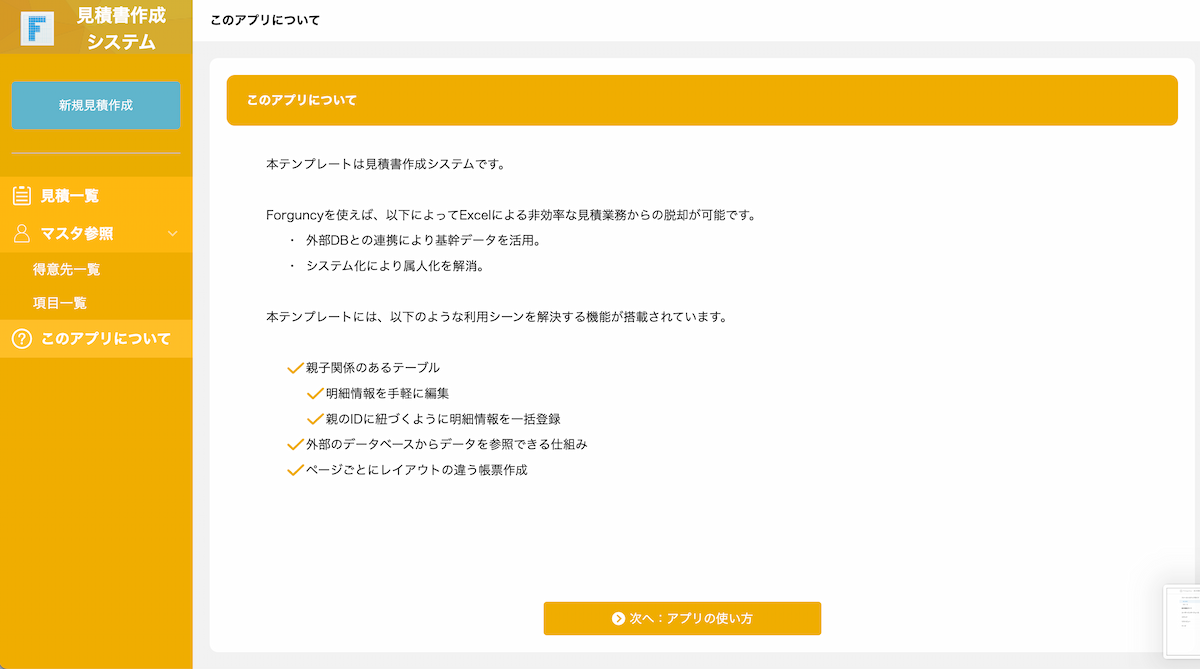The width and height of the screenshot is (1200, 669).
Task: Collapse the マスタ参照 chevron arrow
Action: [x=173, y=234]
